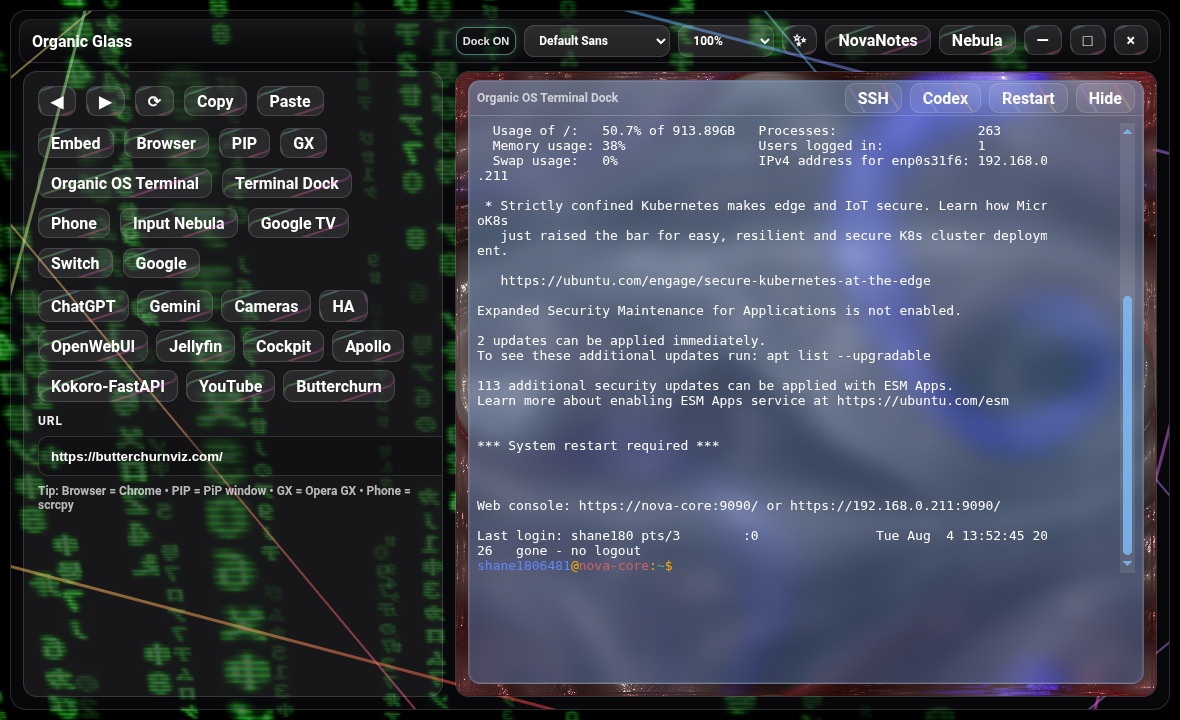Click the https://ubuntu.com/esm text

point(923,401)
